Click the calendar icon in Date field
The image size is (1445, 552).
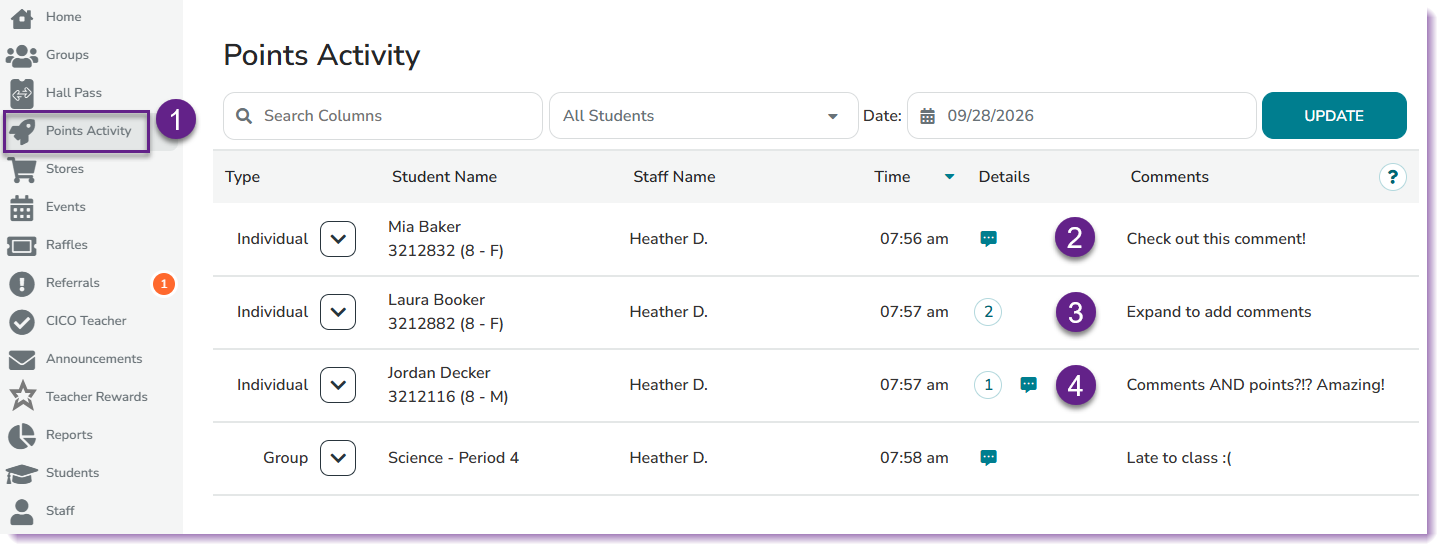tap(928, 116)
